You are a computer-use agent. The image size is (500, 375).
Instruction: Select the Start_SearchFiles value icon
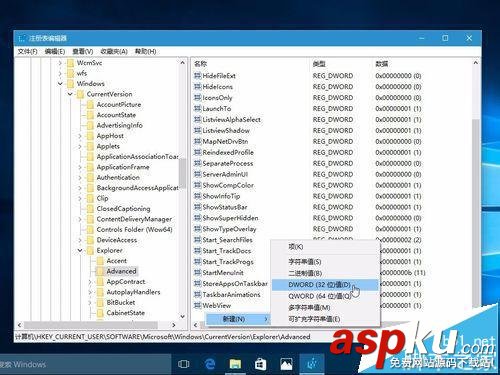click(x=198, y=240)
